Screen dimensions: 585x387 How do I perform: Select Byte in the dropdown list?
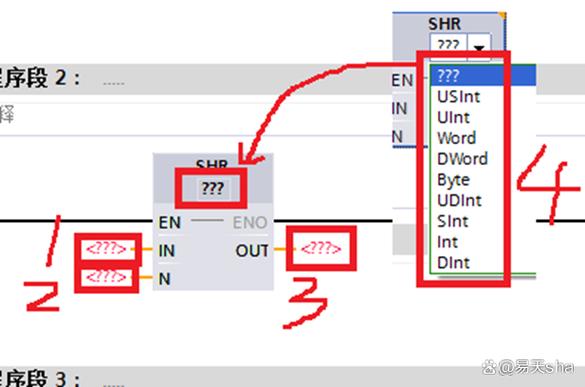[x=453, y=180]
